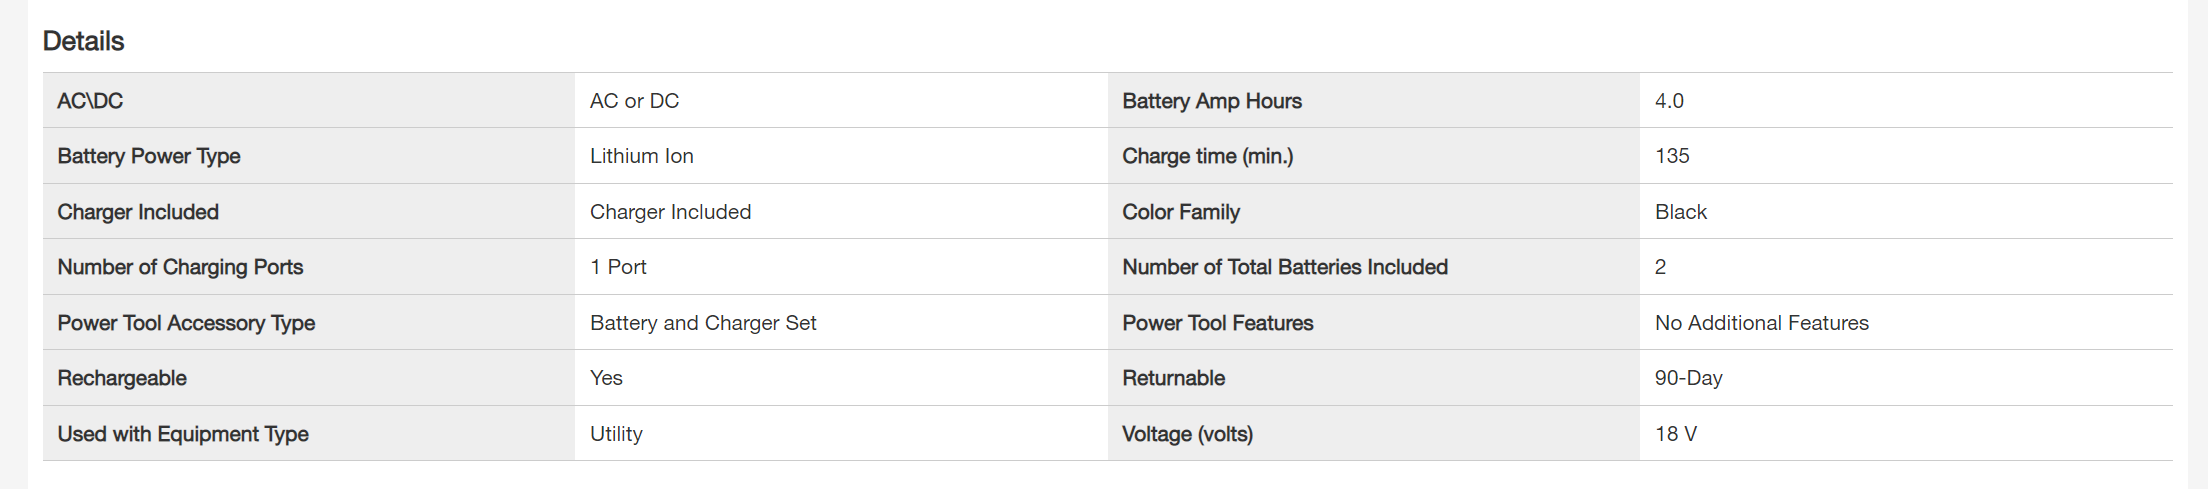Viewport: 2208px width, 489px height.
Task: Click the Used with Equipment Type label
Action: pyautogui.click(x=183, y=434)
